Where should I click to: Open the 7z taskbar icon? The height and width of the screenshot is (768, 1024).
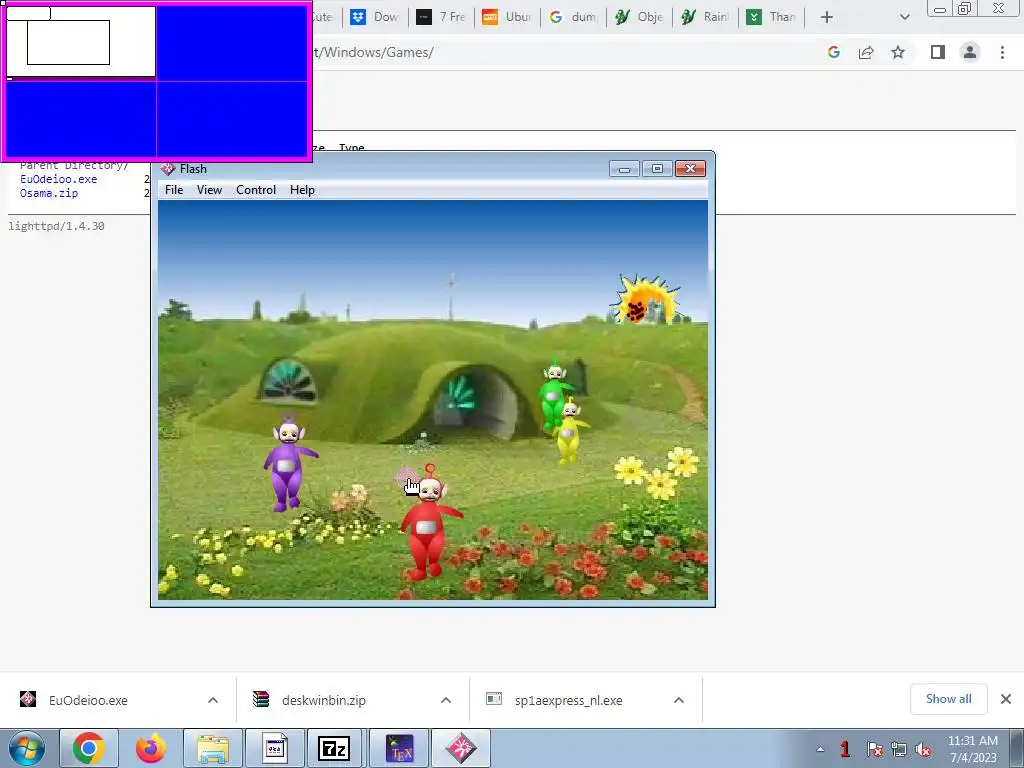334,748
